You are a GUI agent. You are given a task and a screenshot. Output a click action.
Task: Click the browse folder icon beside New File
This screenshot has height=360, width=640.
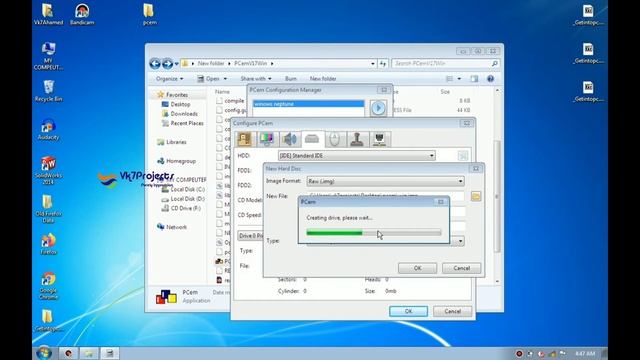coord(476,196)
